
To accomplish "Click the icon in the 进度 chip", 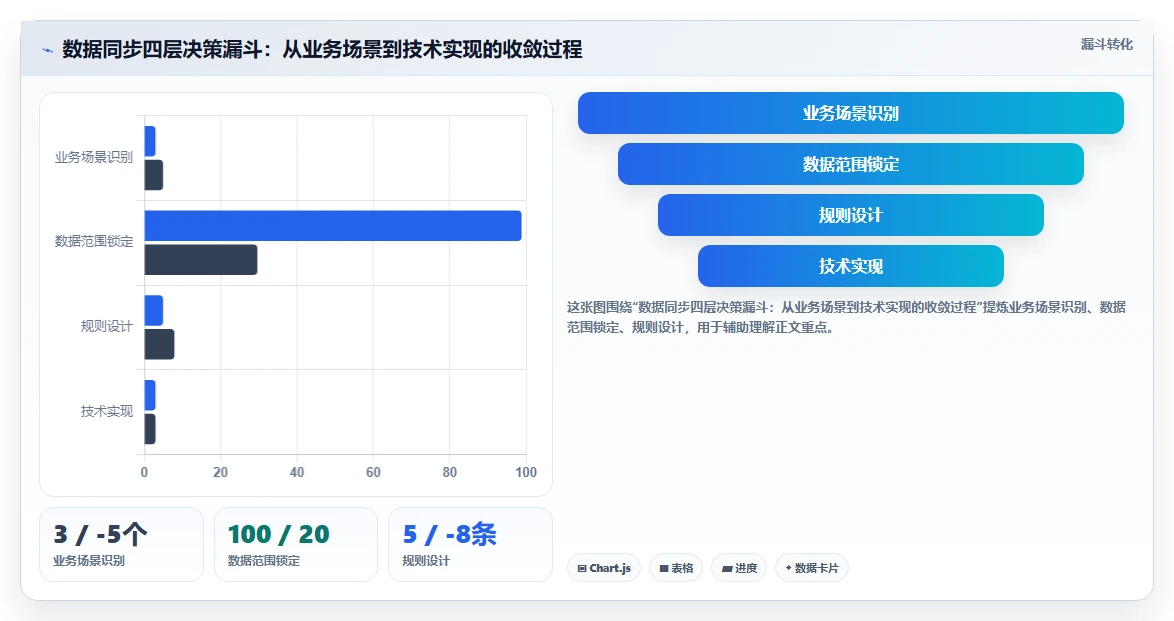I will point(726,569).
